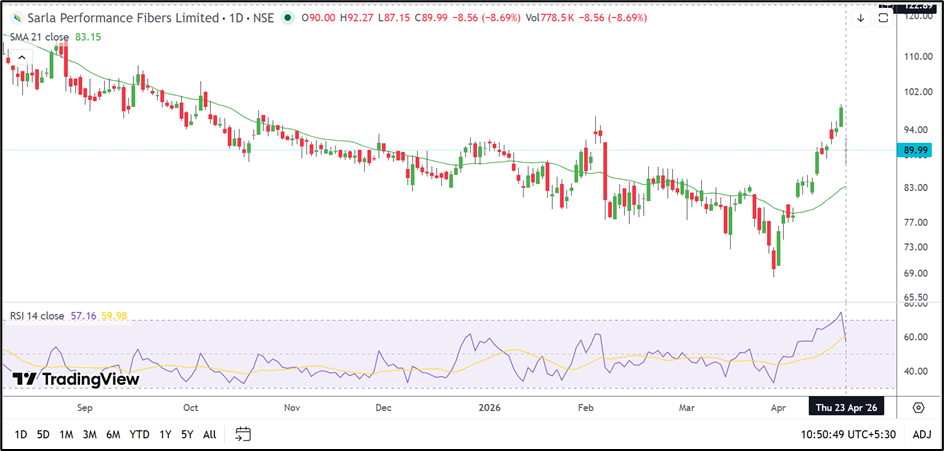
Task: Click the green market status dot
Action: [x=289, y=18]
